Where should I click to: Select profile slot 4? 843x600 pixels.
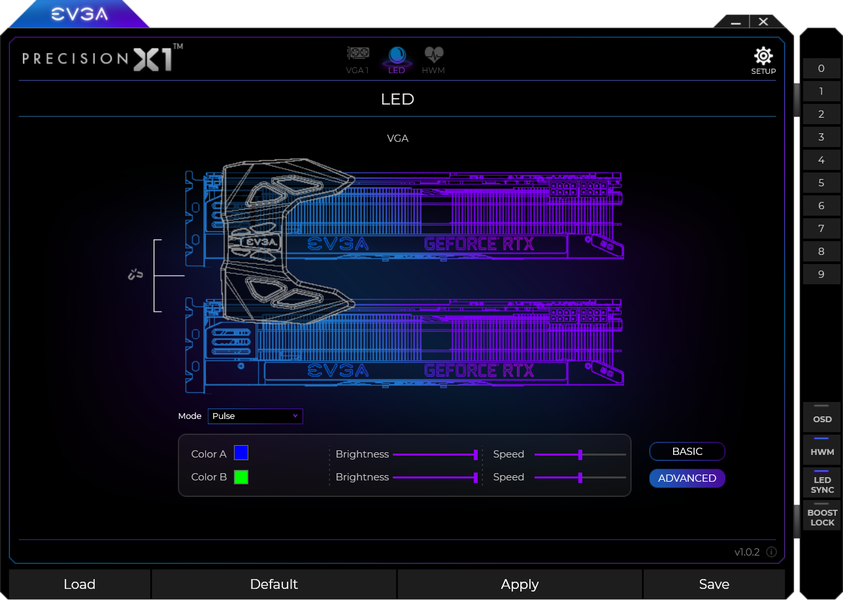click(821, 160)
